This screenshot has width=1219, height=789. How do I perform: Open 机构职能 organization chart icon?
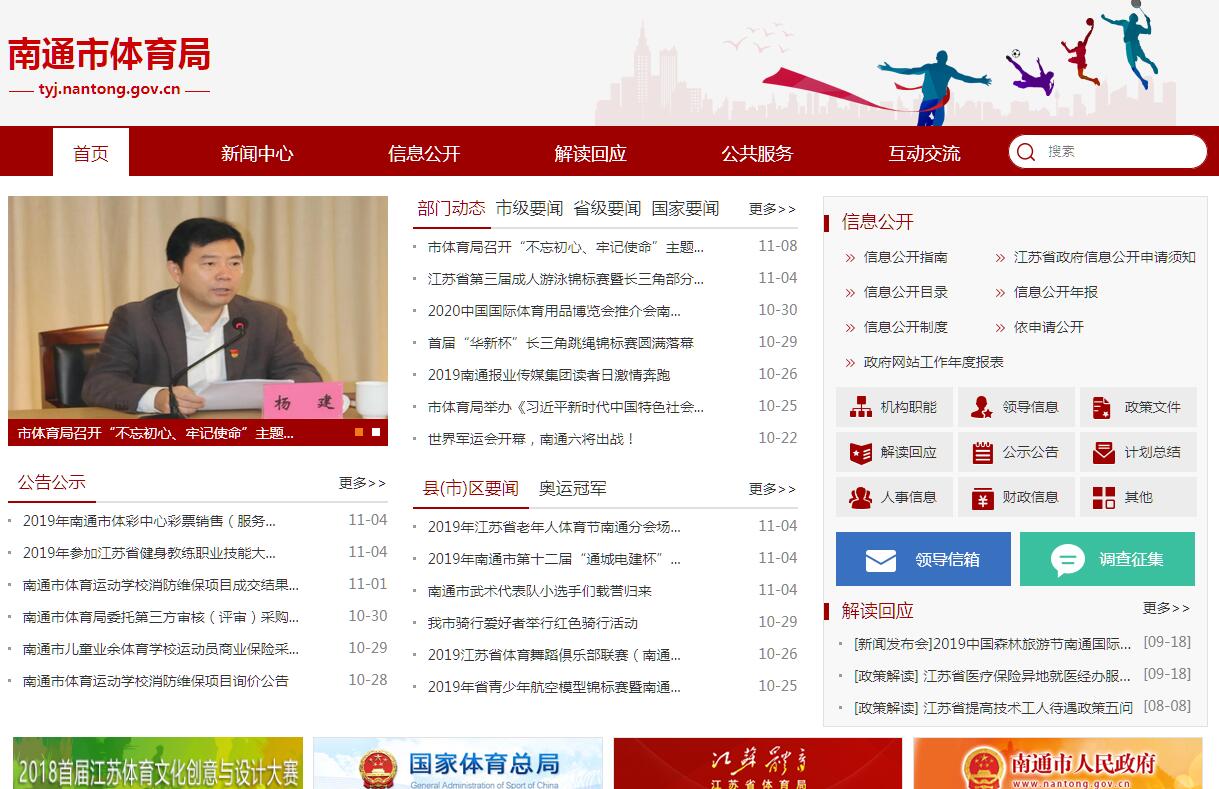(x=860, y=407)
